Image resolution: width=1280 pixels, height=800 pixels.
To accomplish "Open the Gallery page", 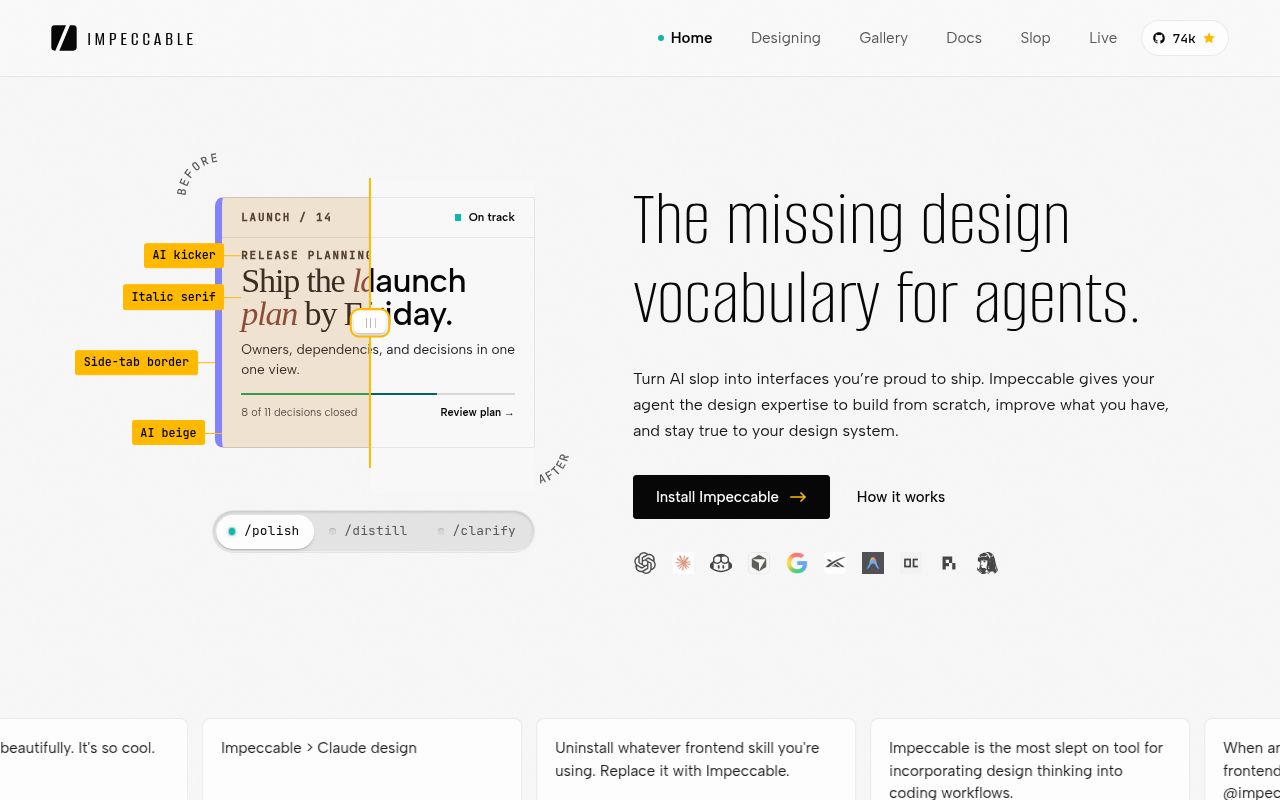I will (883, 38).
